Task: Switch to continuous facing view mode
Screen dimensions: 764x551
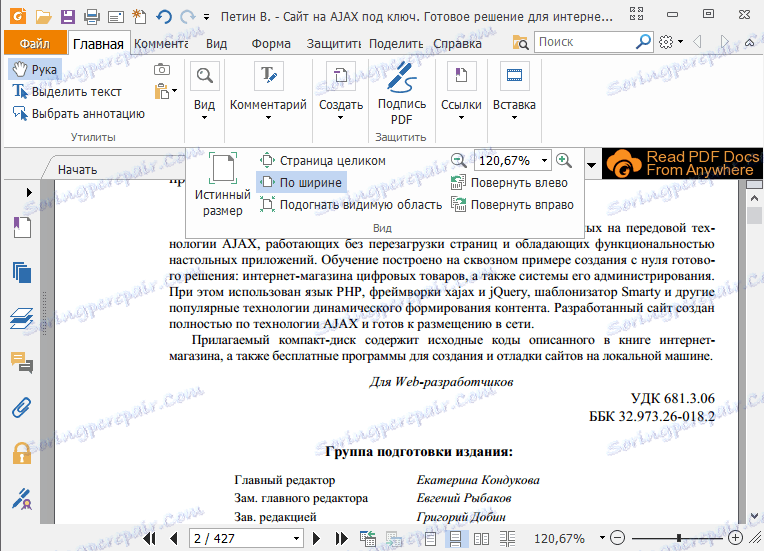Action: 507,538
